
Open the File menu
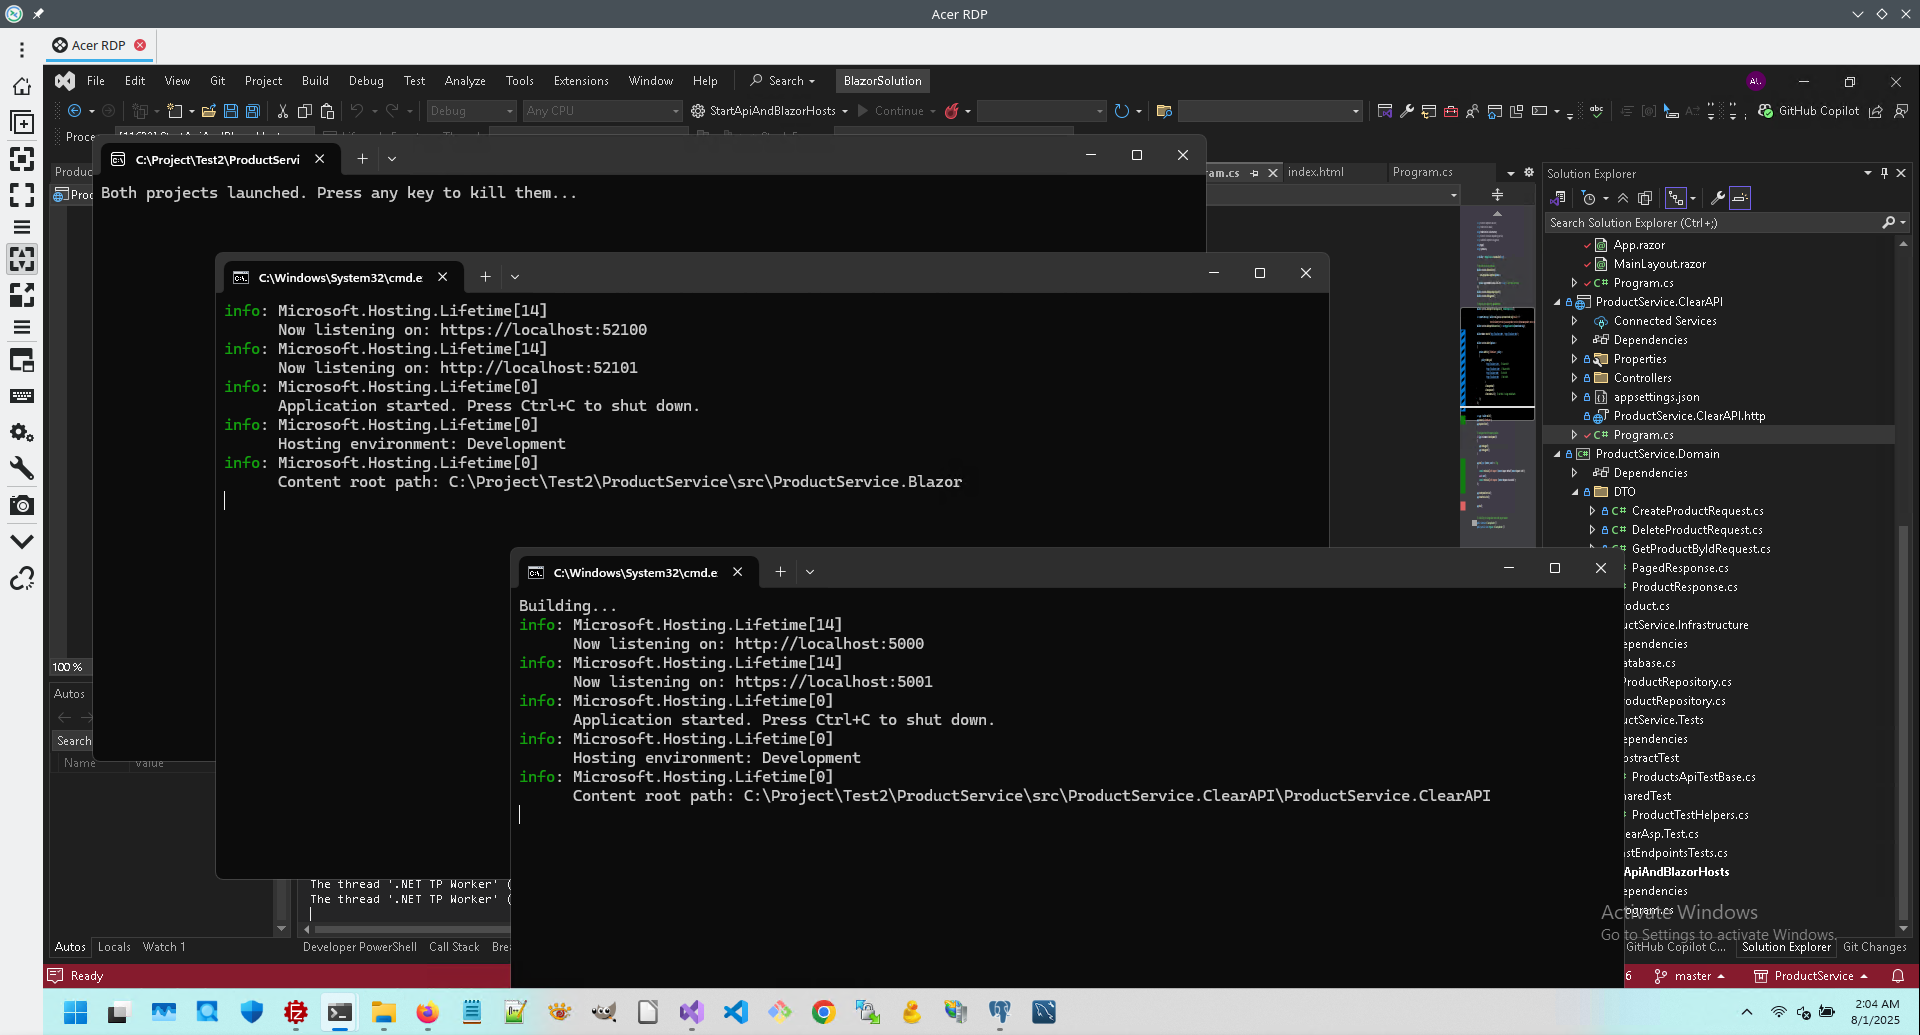(x=96, y=81)
